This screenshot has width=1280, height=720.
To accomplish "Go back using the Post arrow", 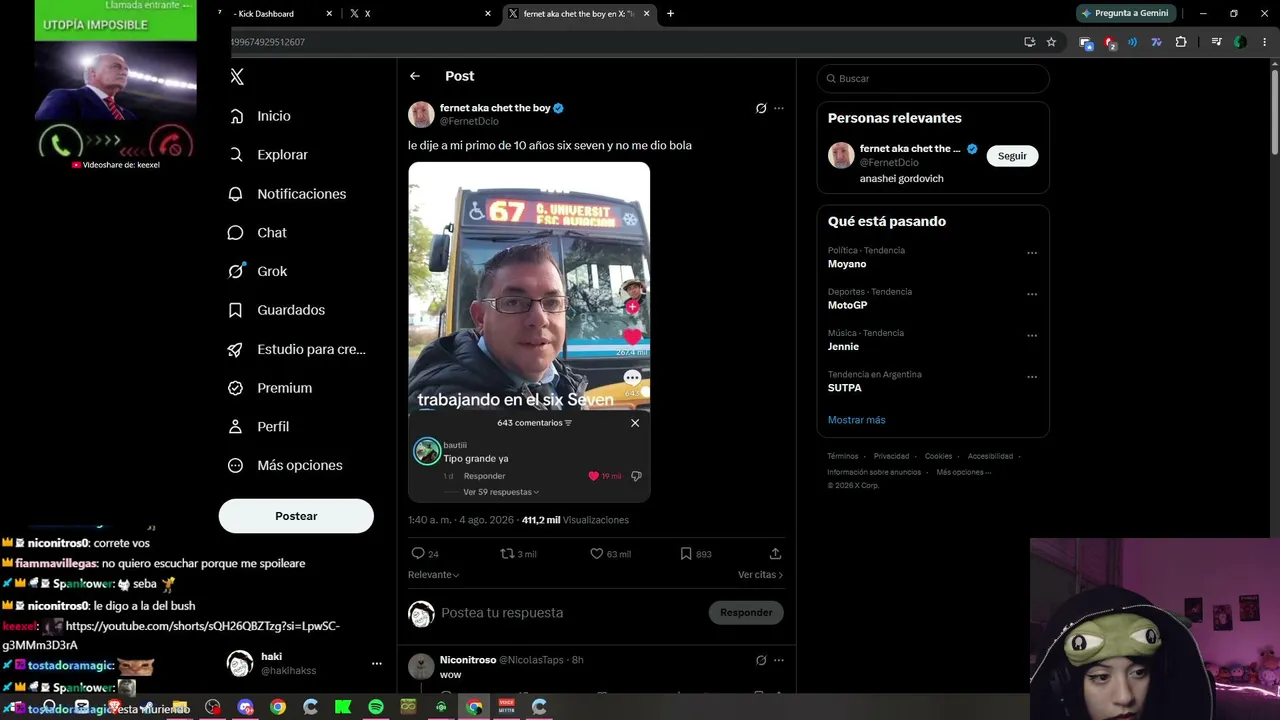I will [x=415, y=76].
